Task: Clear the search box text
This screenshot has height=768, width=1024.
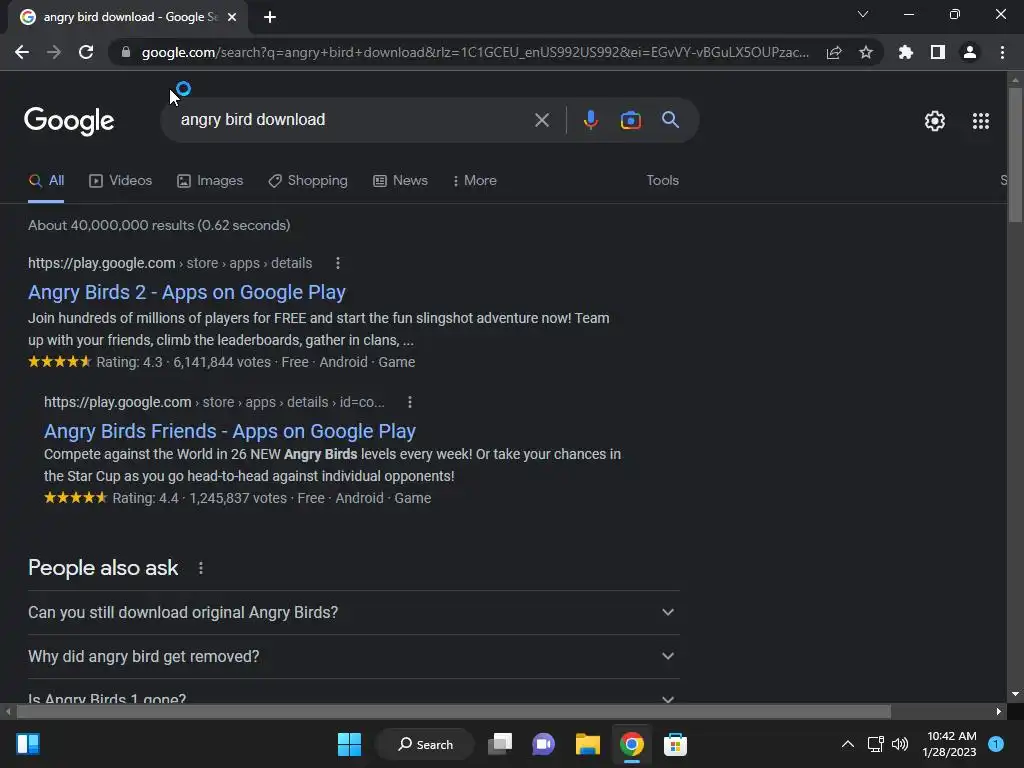Action: 541,120
